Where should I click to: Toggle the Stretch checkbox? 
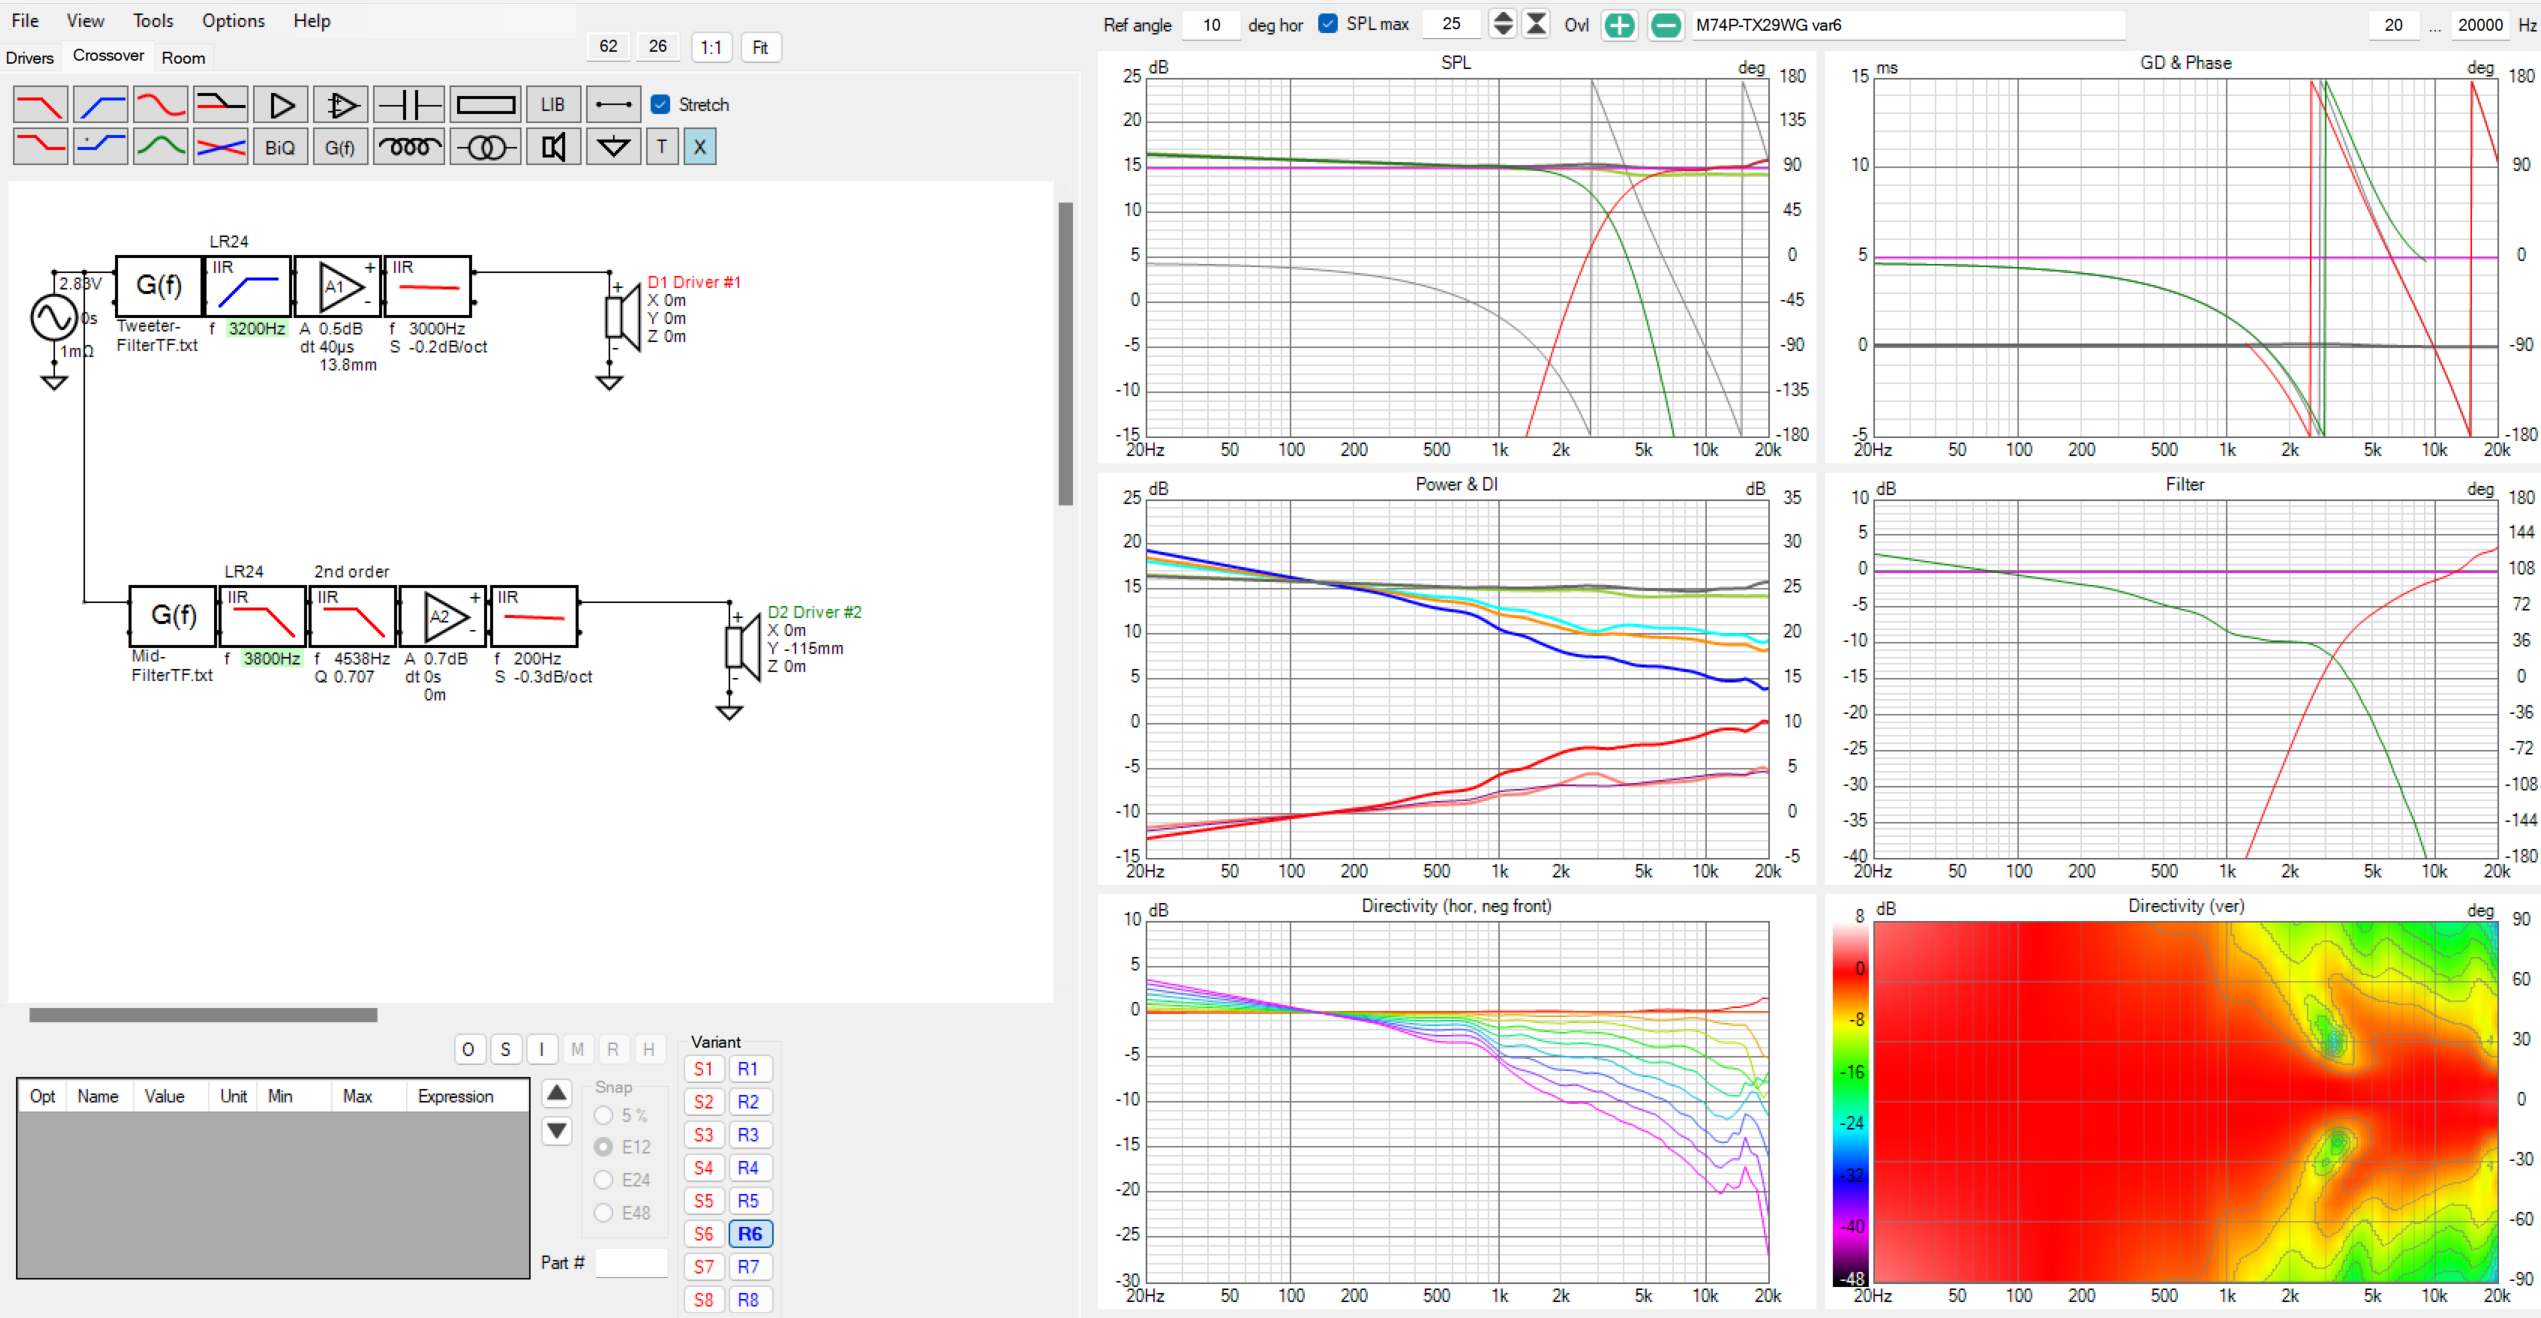[660, 104]
